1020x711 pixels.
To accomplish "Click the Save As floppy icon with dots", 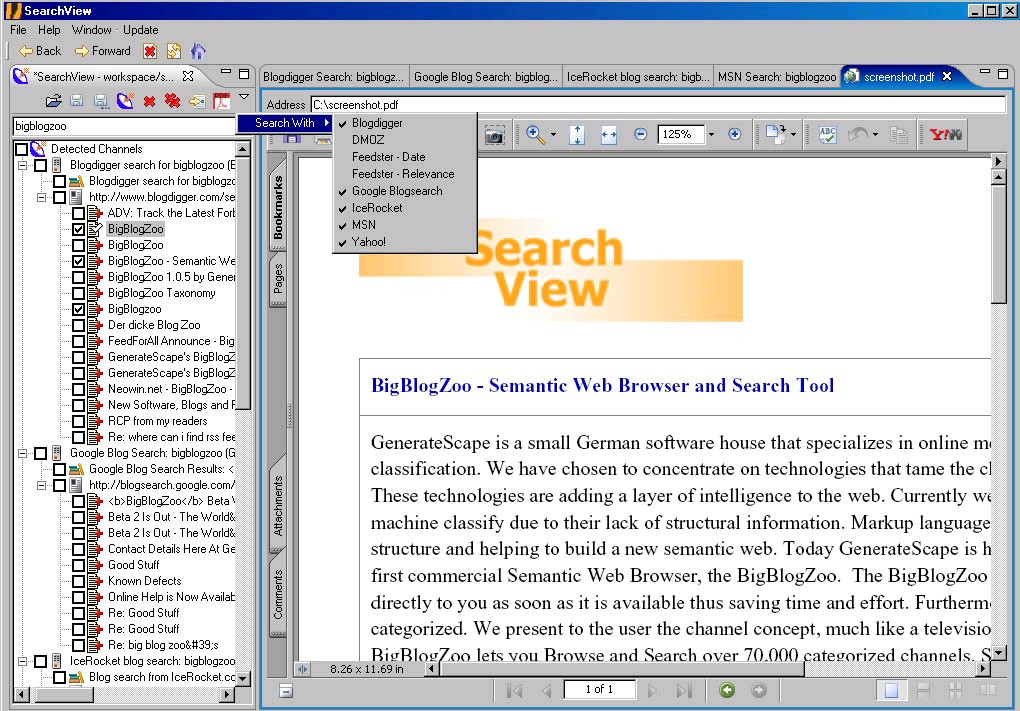I will 101,101.
